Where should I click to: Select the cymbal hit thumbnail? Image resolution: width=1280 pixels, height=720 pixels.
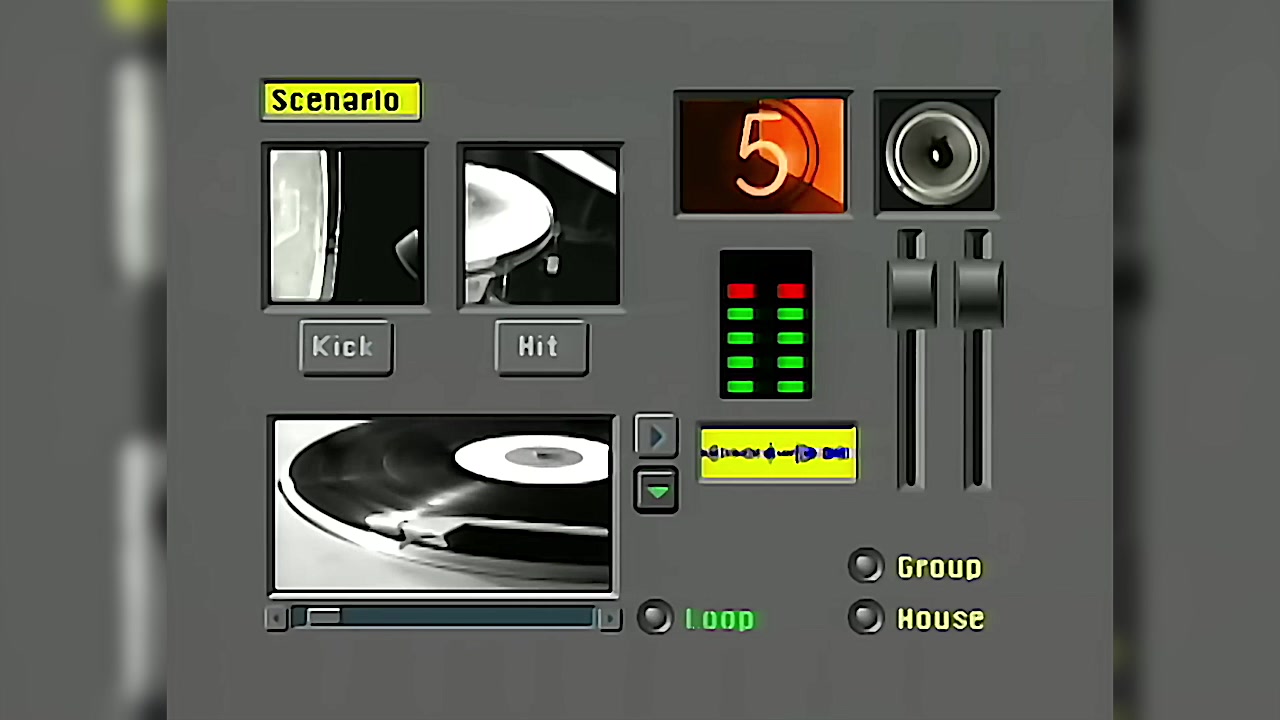(541, 225)
